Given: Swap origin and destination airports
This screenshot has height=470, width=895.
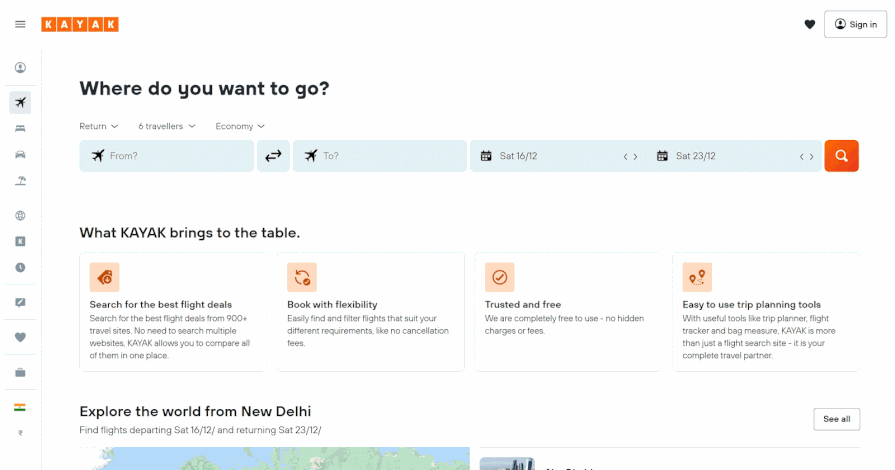Looking at the screenshot, I should [x=273, y=156].
